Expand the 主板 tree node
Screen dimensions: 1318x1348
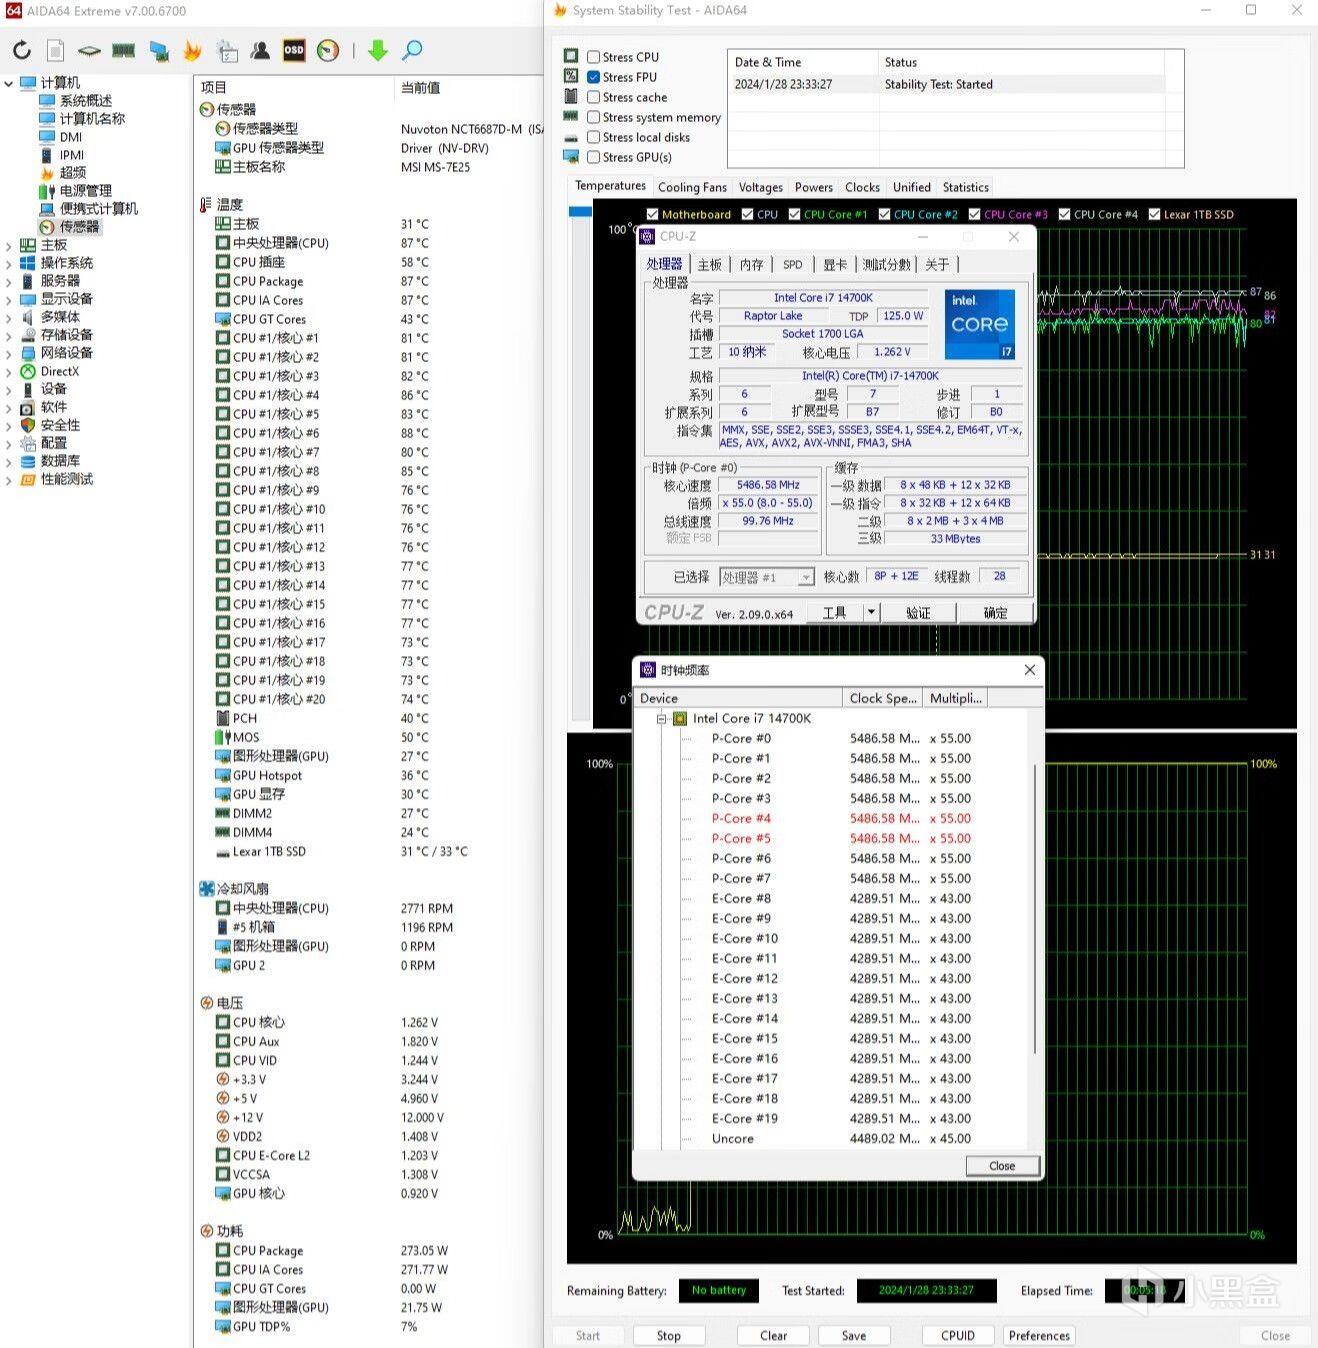click(9, 245)
